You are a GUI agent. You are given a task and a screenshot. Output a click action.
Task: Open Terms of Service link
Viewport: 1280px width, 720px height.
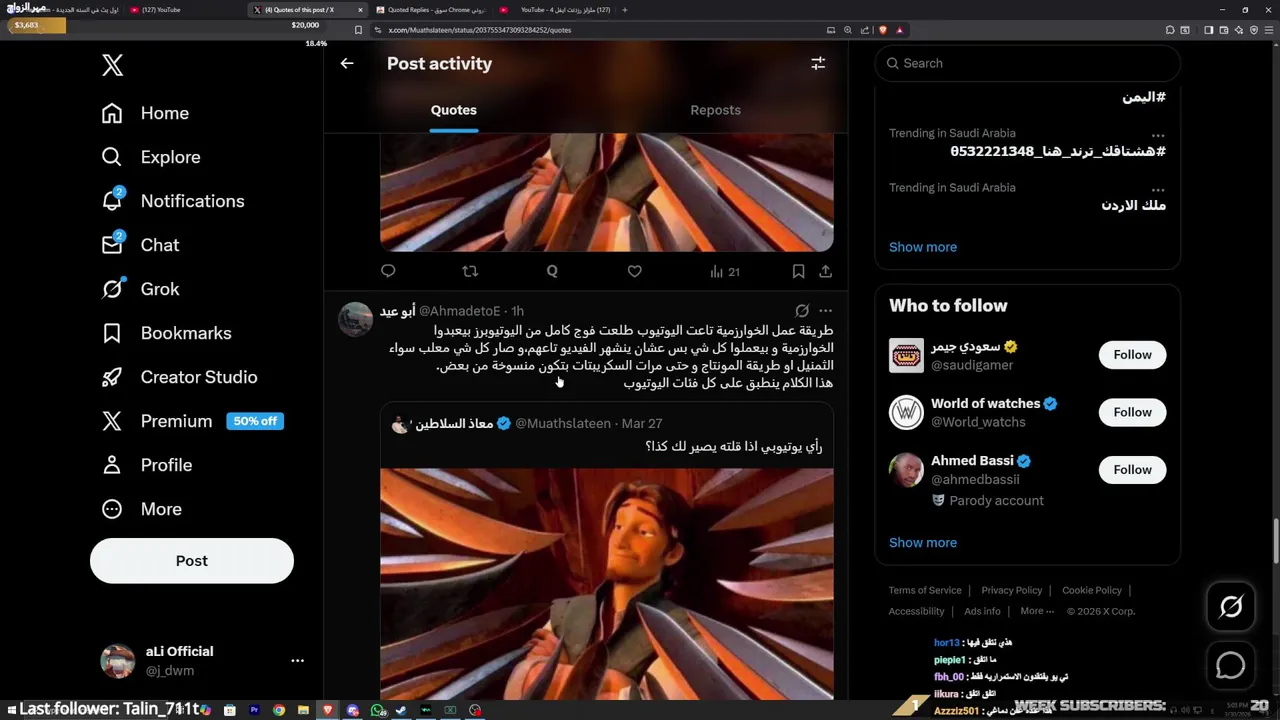coord(925,590)
